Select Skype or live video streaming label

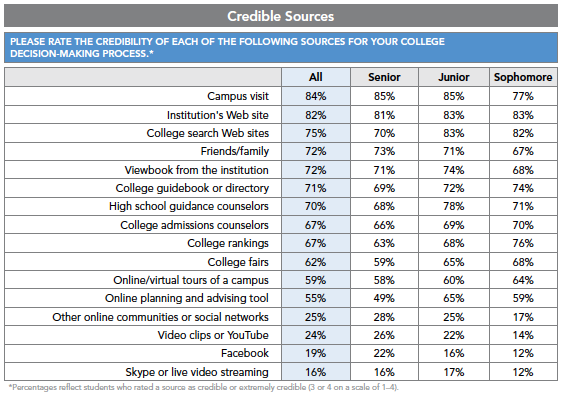197,372
